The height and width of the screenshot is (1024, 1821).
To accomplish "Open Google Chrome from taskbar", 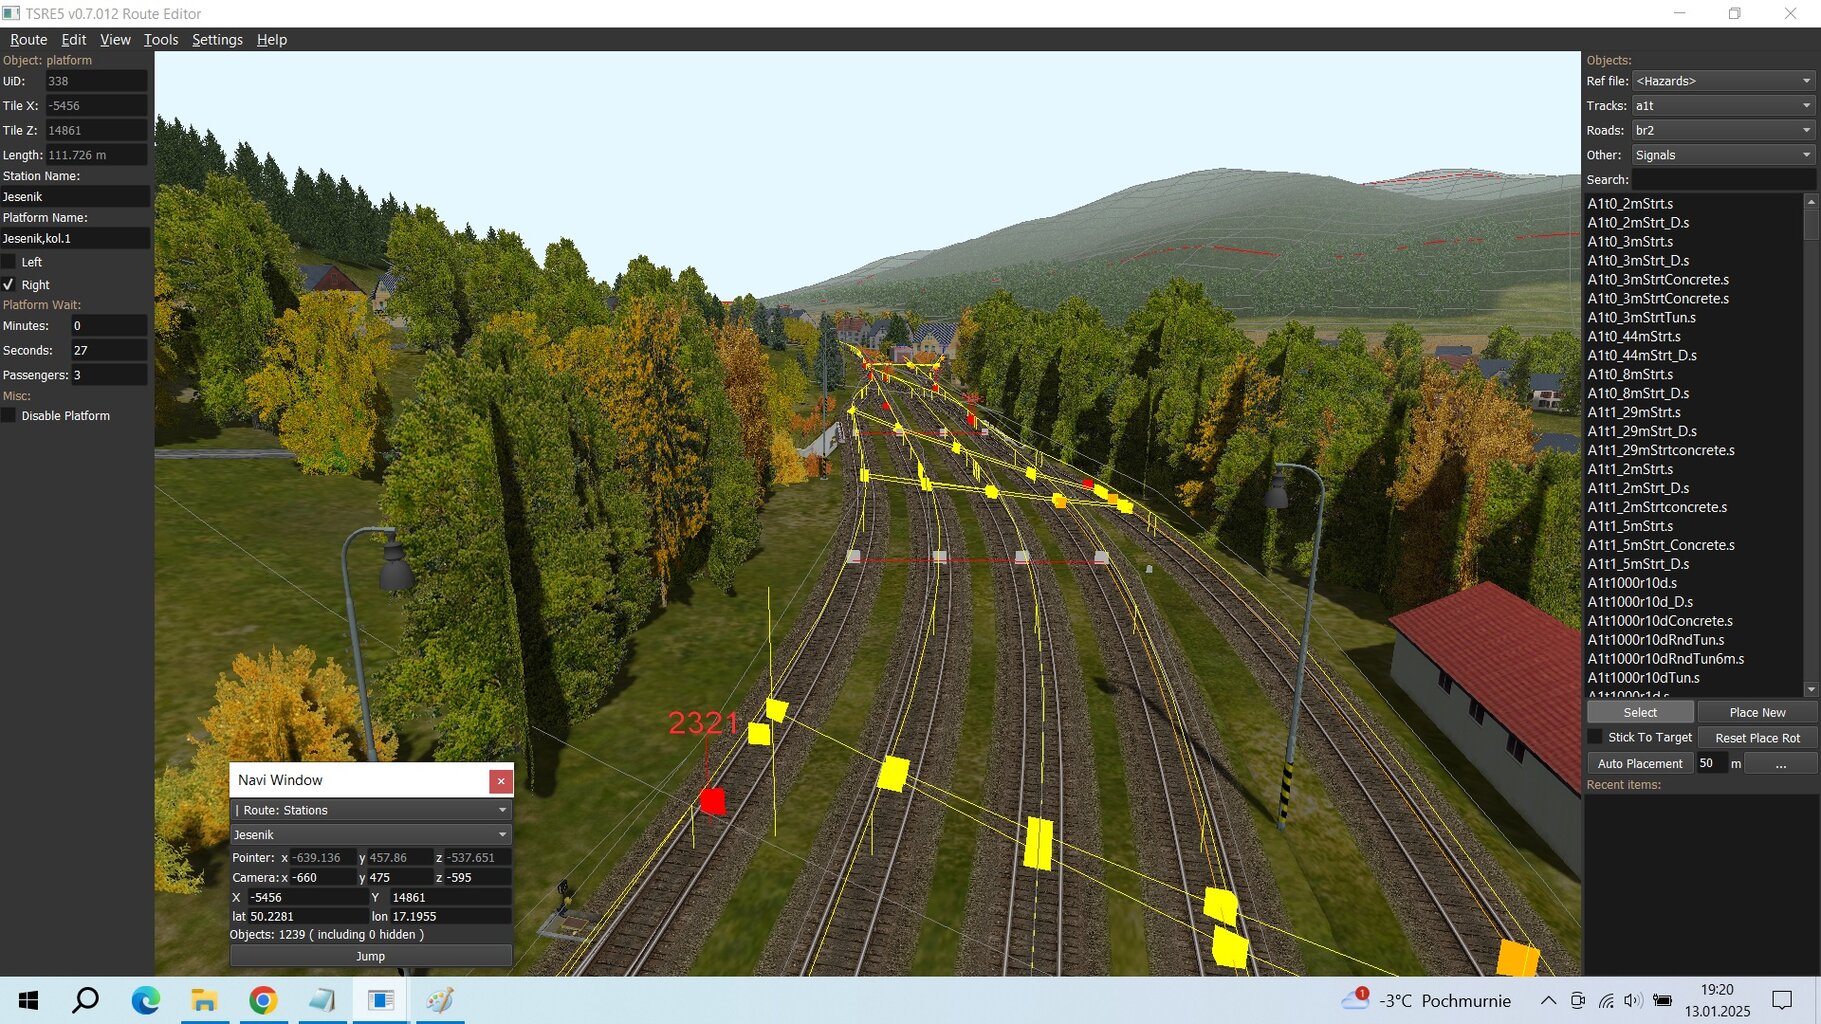I will pyautogui.click(x=263, y=1000).
